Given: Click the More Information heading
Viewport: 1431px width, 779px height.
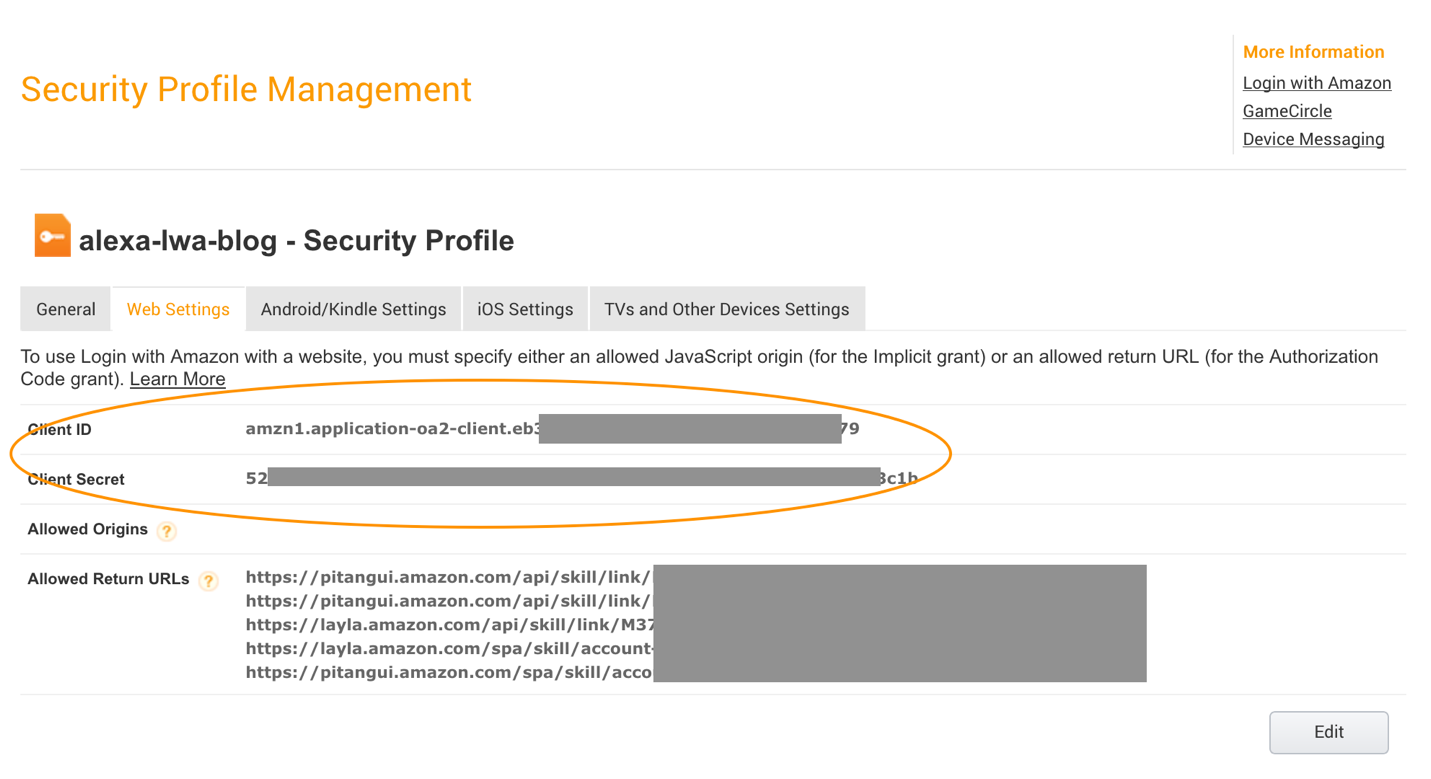Looking at the screenshot, I should (1313, 51).
